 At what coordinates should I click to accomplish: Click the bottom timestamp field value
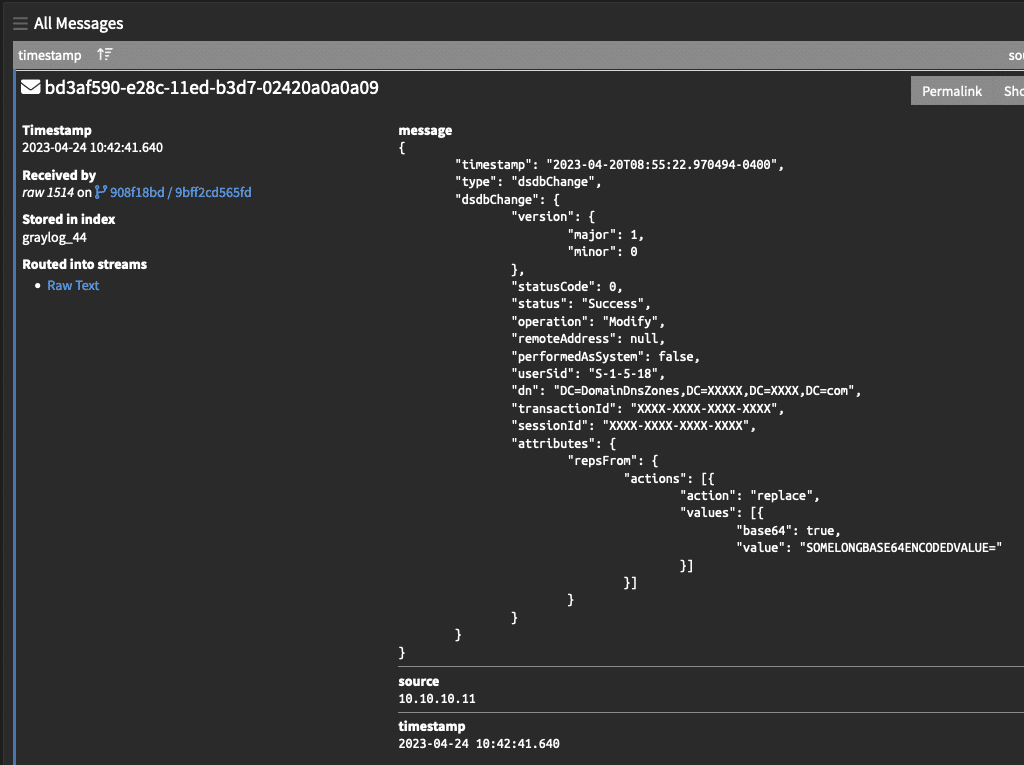pyautogui.click(x=478, y=744)
